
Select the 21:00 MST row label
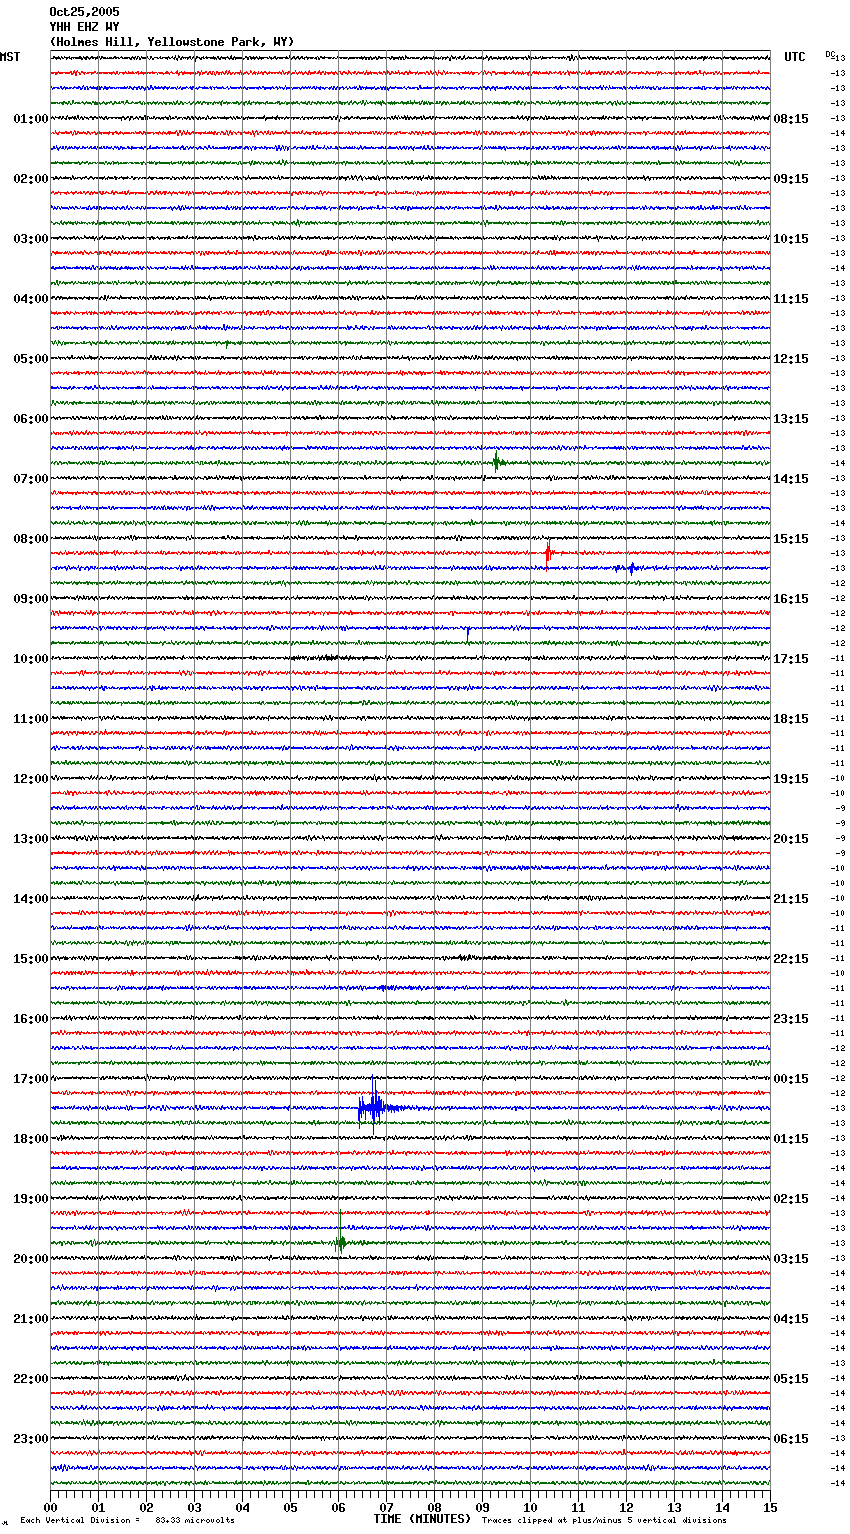(x=30, y=1319)
